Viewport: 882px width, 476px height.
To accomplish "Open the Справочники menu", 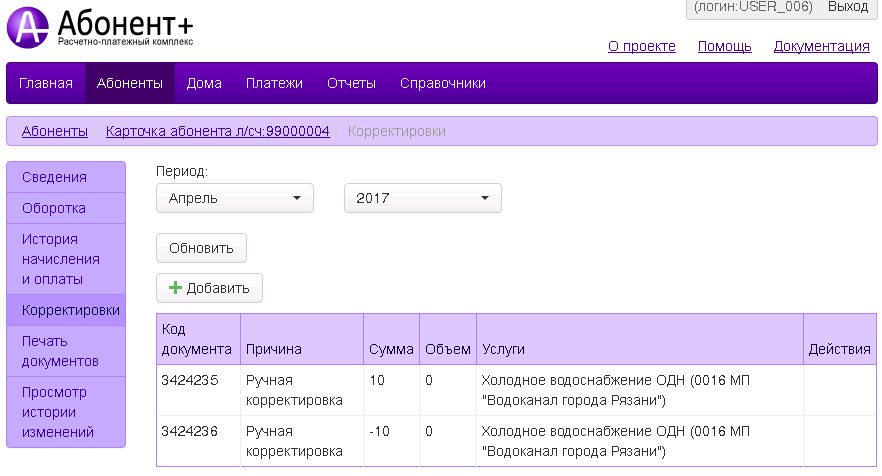I will (x=442, y=83).
